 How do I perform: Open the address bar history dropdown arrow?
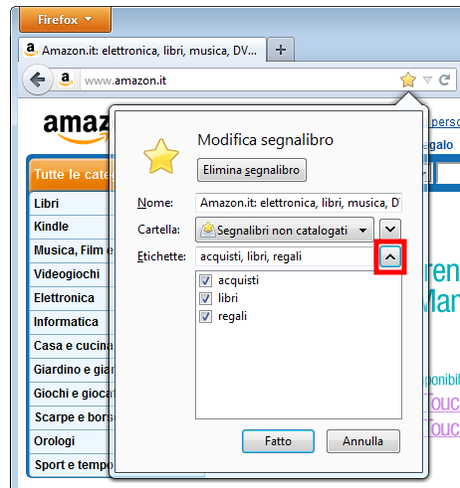click(x=427, y=80)
